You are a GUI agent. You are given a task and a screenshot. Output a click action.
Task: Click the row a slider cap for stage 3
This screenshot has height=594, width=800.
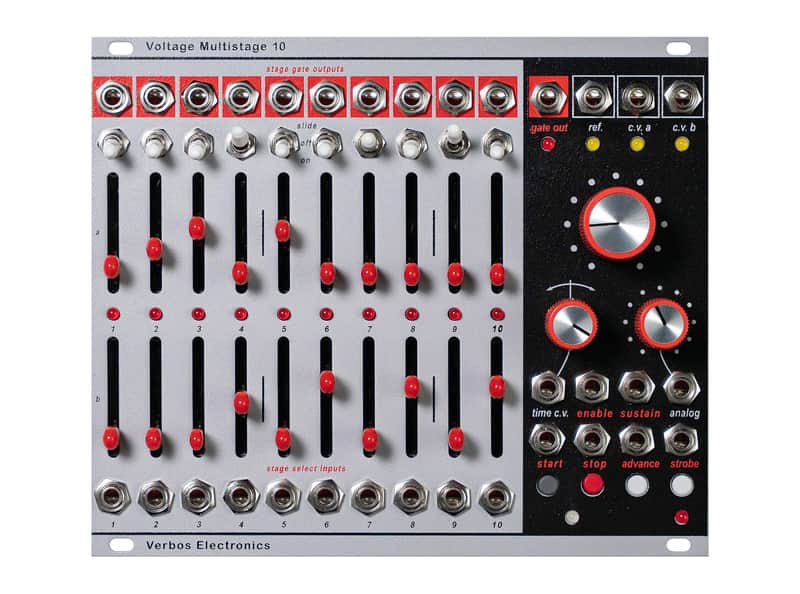(197, 228)
